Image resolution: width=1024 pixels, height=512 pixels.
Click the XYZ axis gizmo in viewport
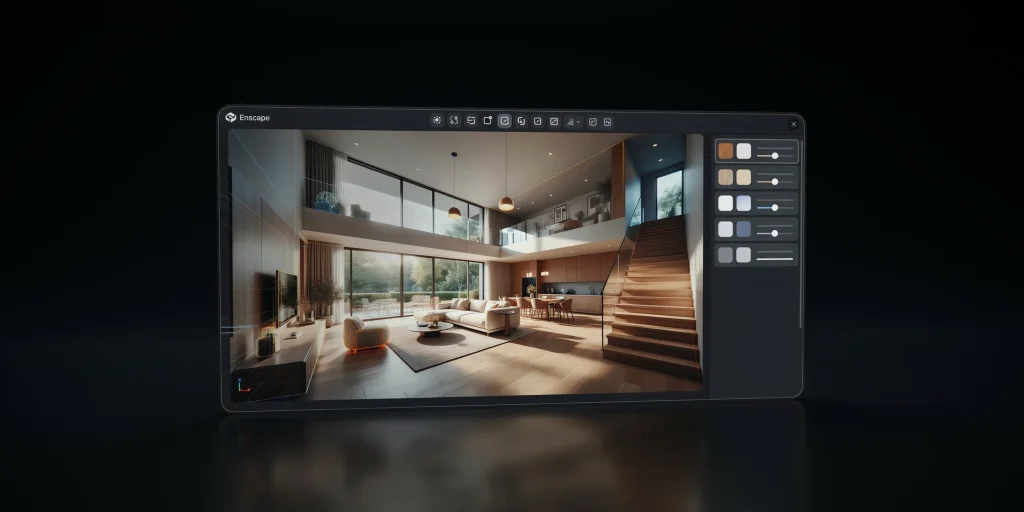pos(243,385)
